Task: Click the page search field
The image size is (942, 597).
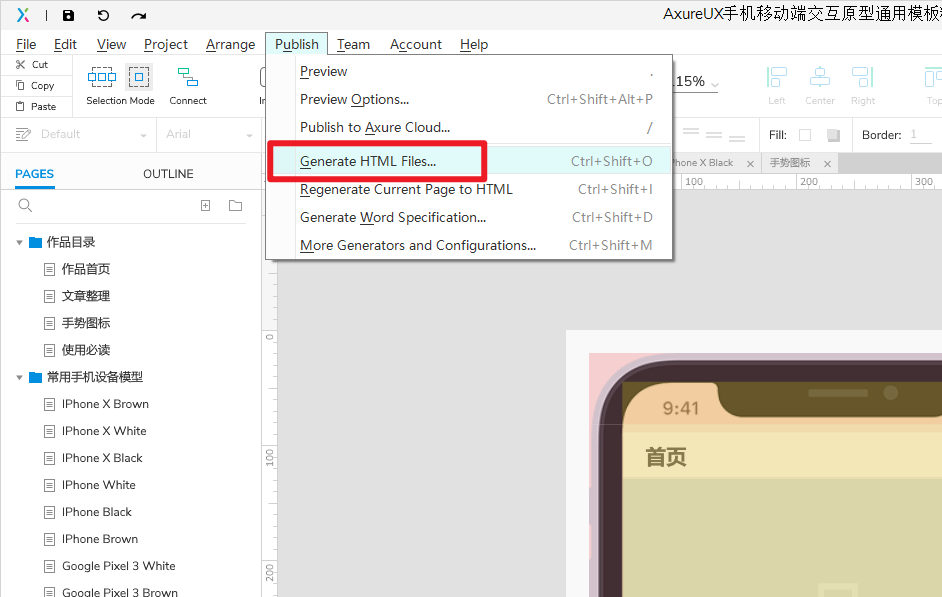Action: (x=100, y=205)
